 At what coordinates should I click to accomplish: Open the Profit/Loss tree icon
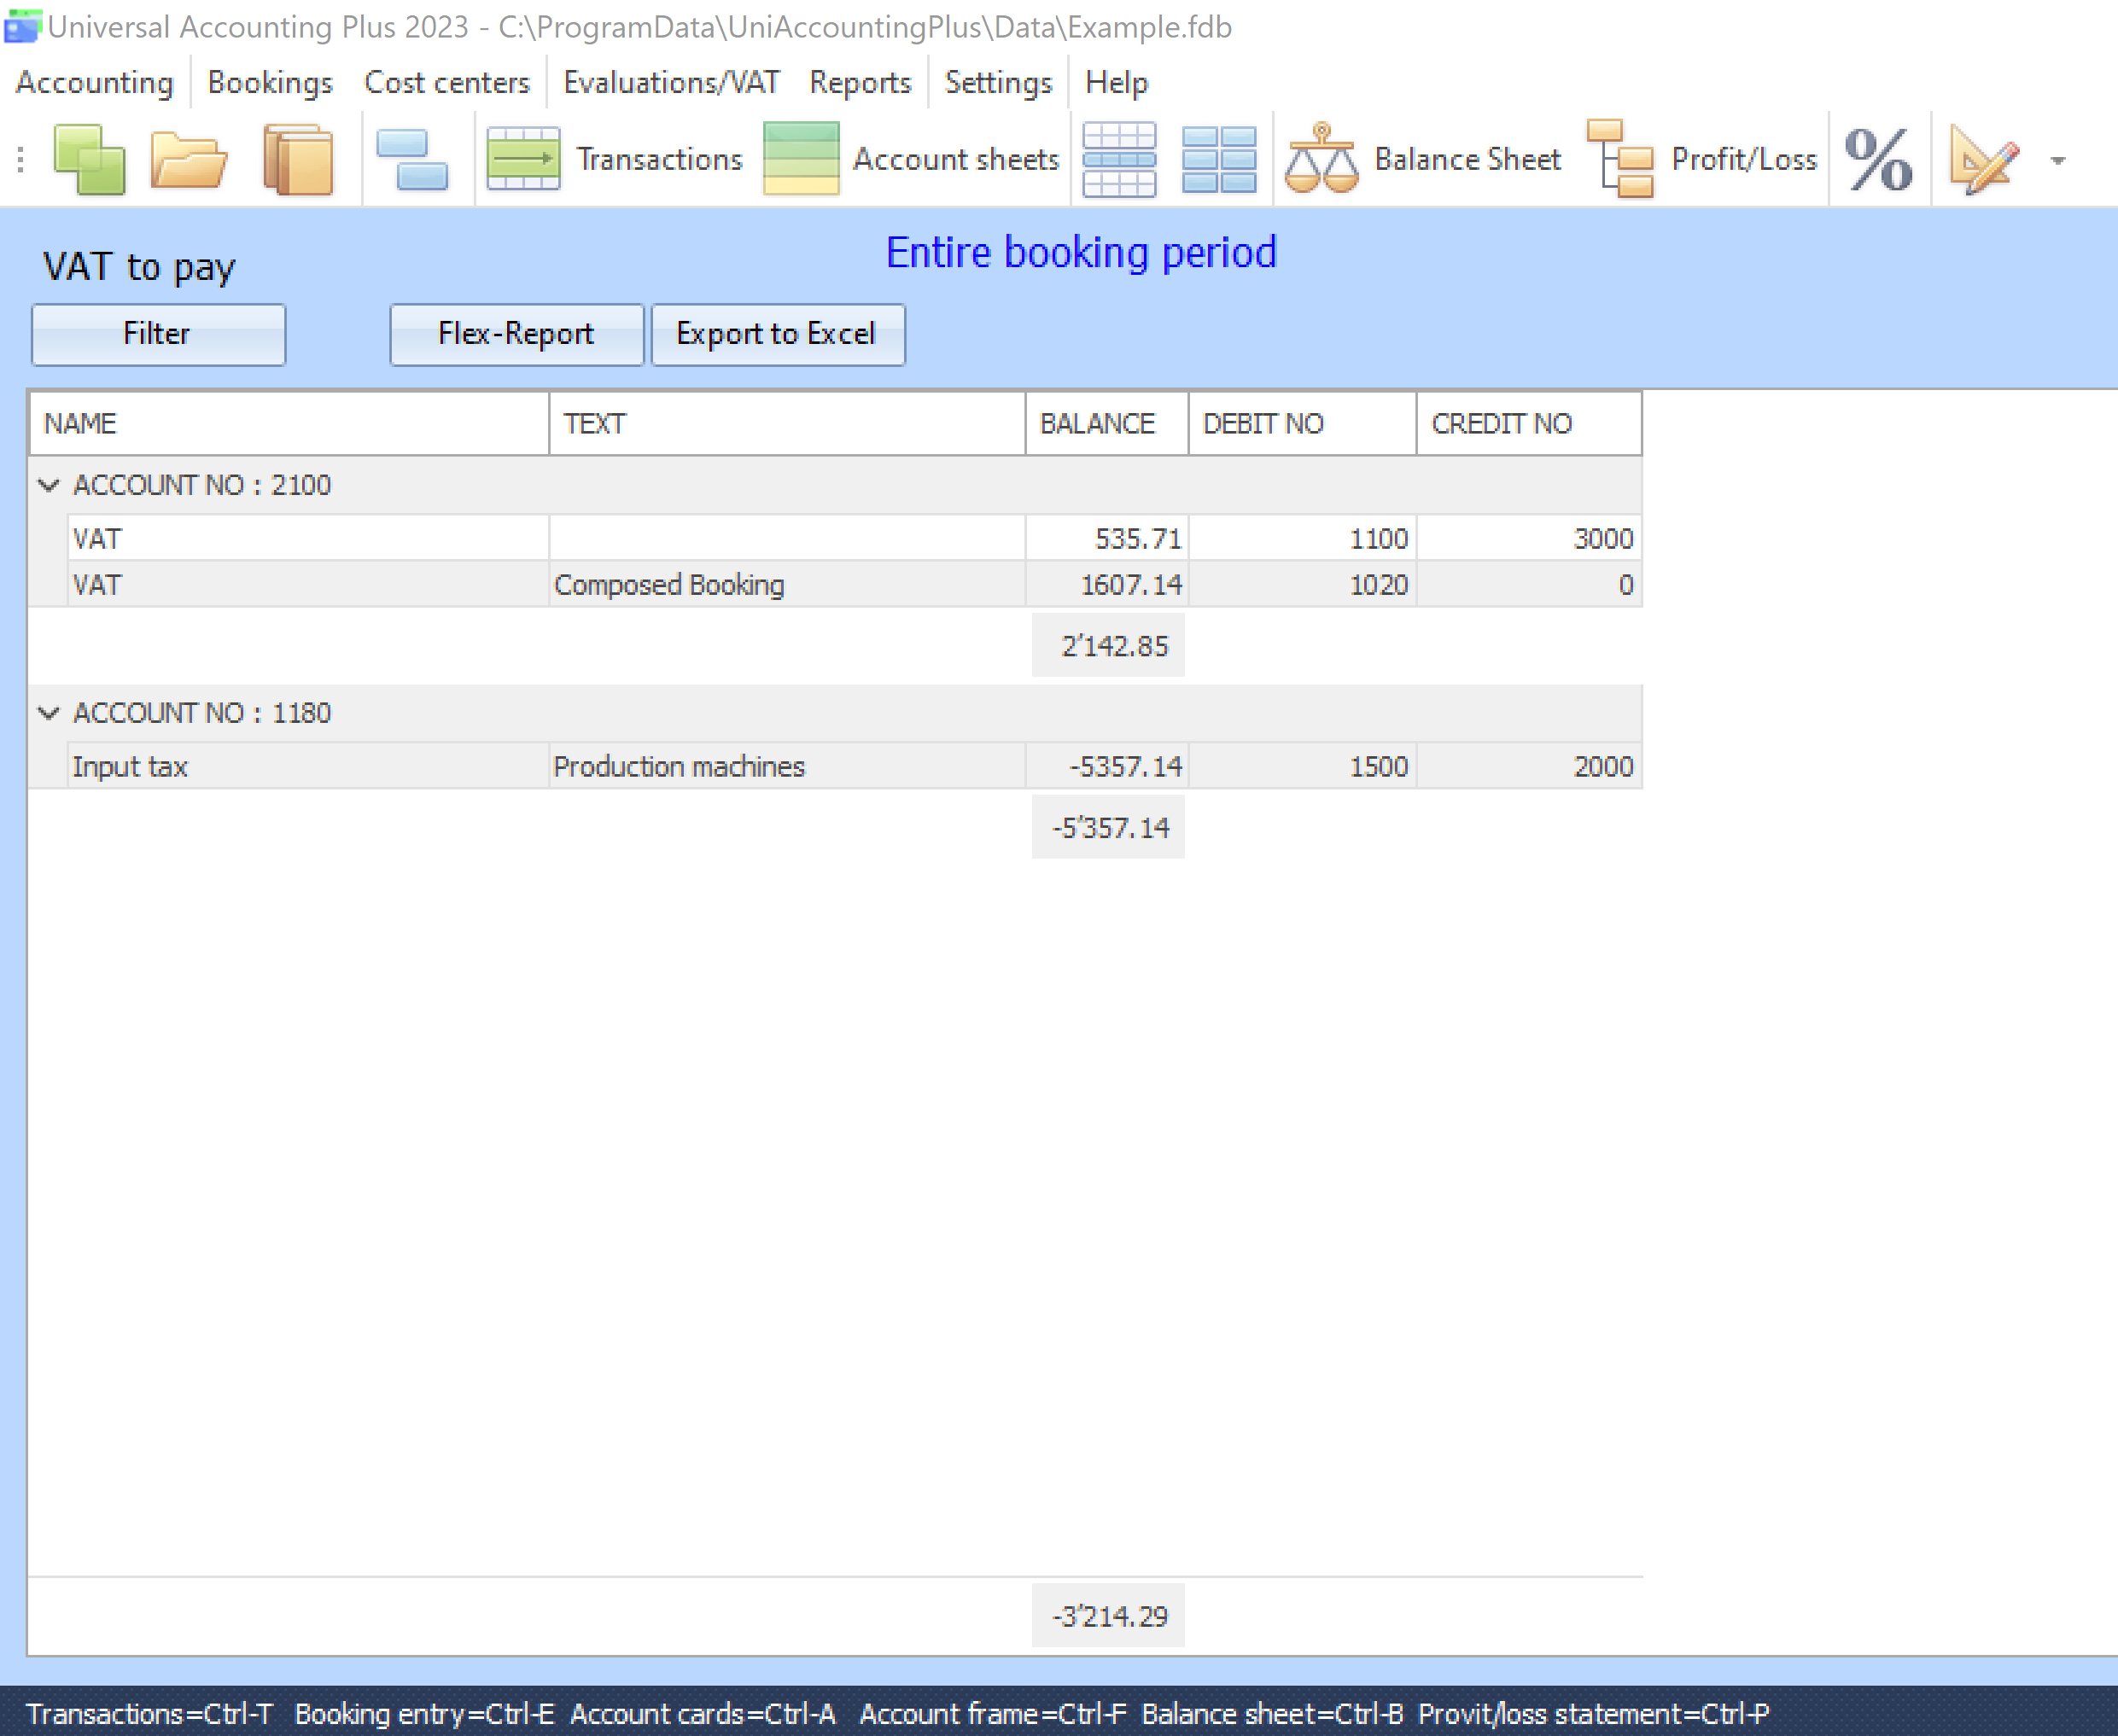1620,159
